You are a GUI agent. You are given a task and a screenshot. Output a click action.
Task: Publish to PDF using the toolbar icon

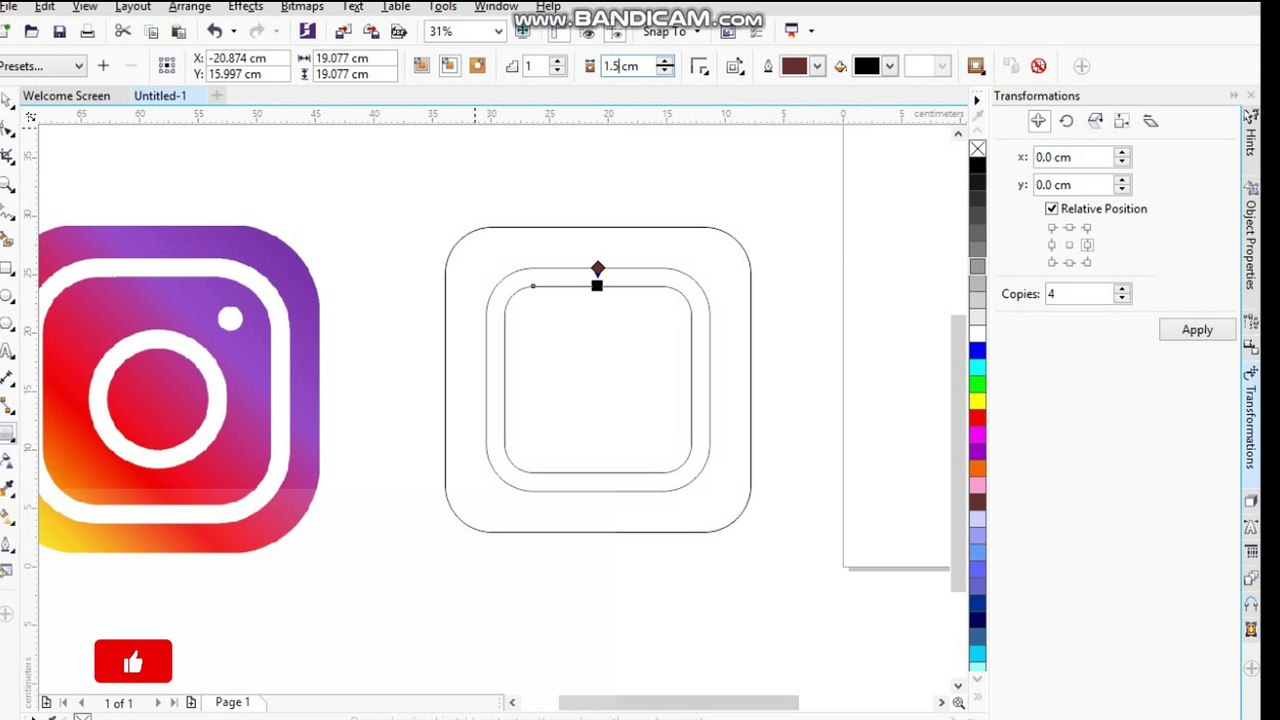tap(400, 32)
